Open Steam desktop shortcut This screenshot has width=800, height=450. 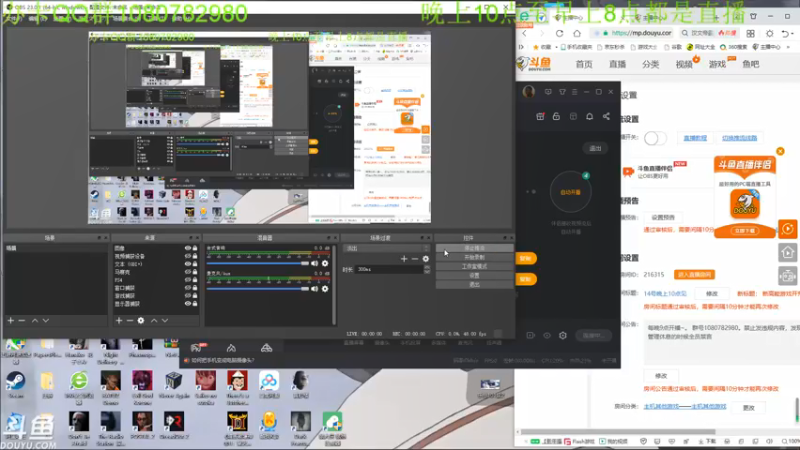point(15,386)
